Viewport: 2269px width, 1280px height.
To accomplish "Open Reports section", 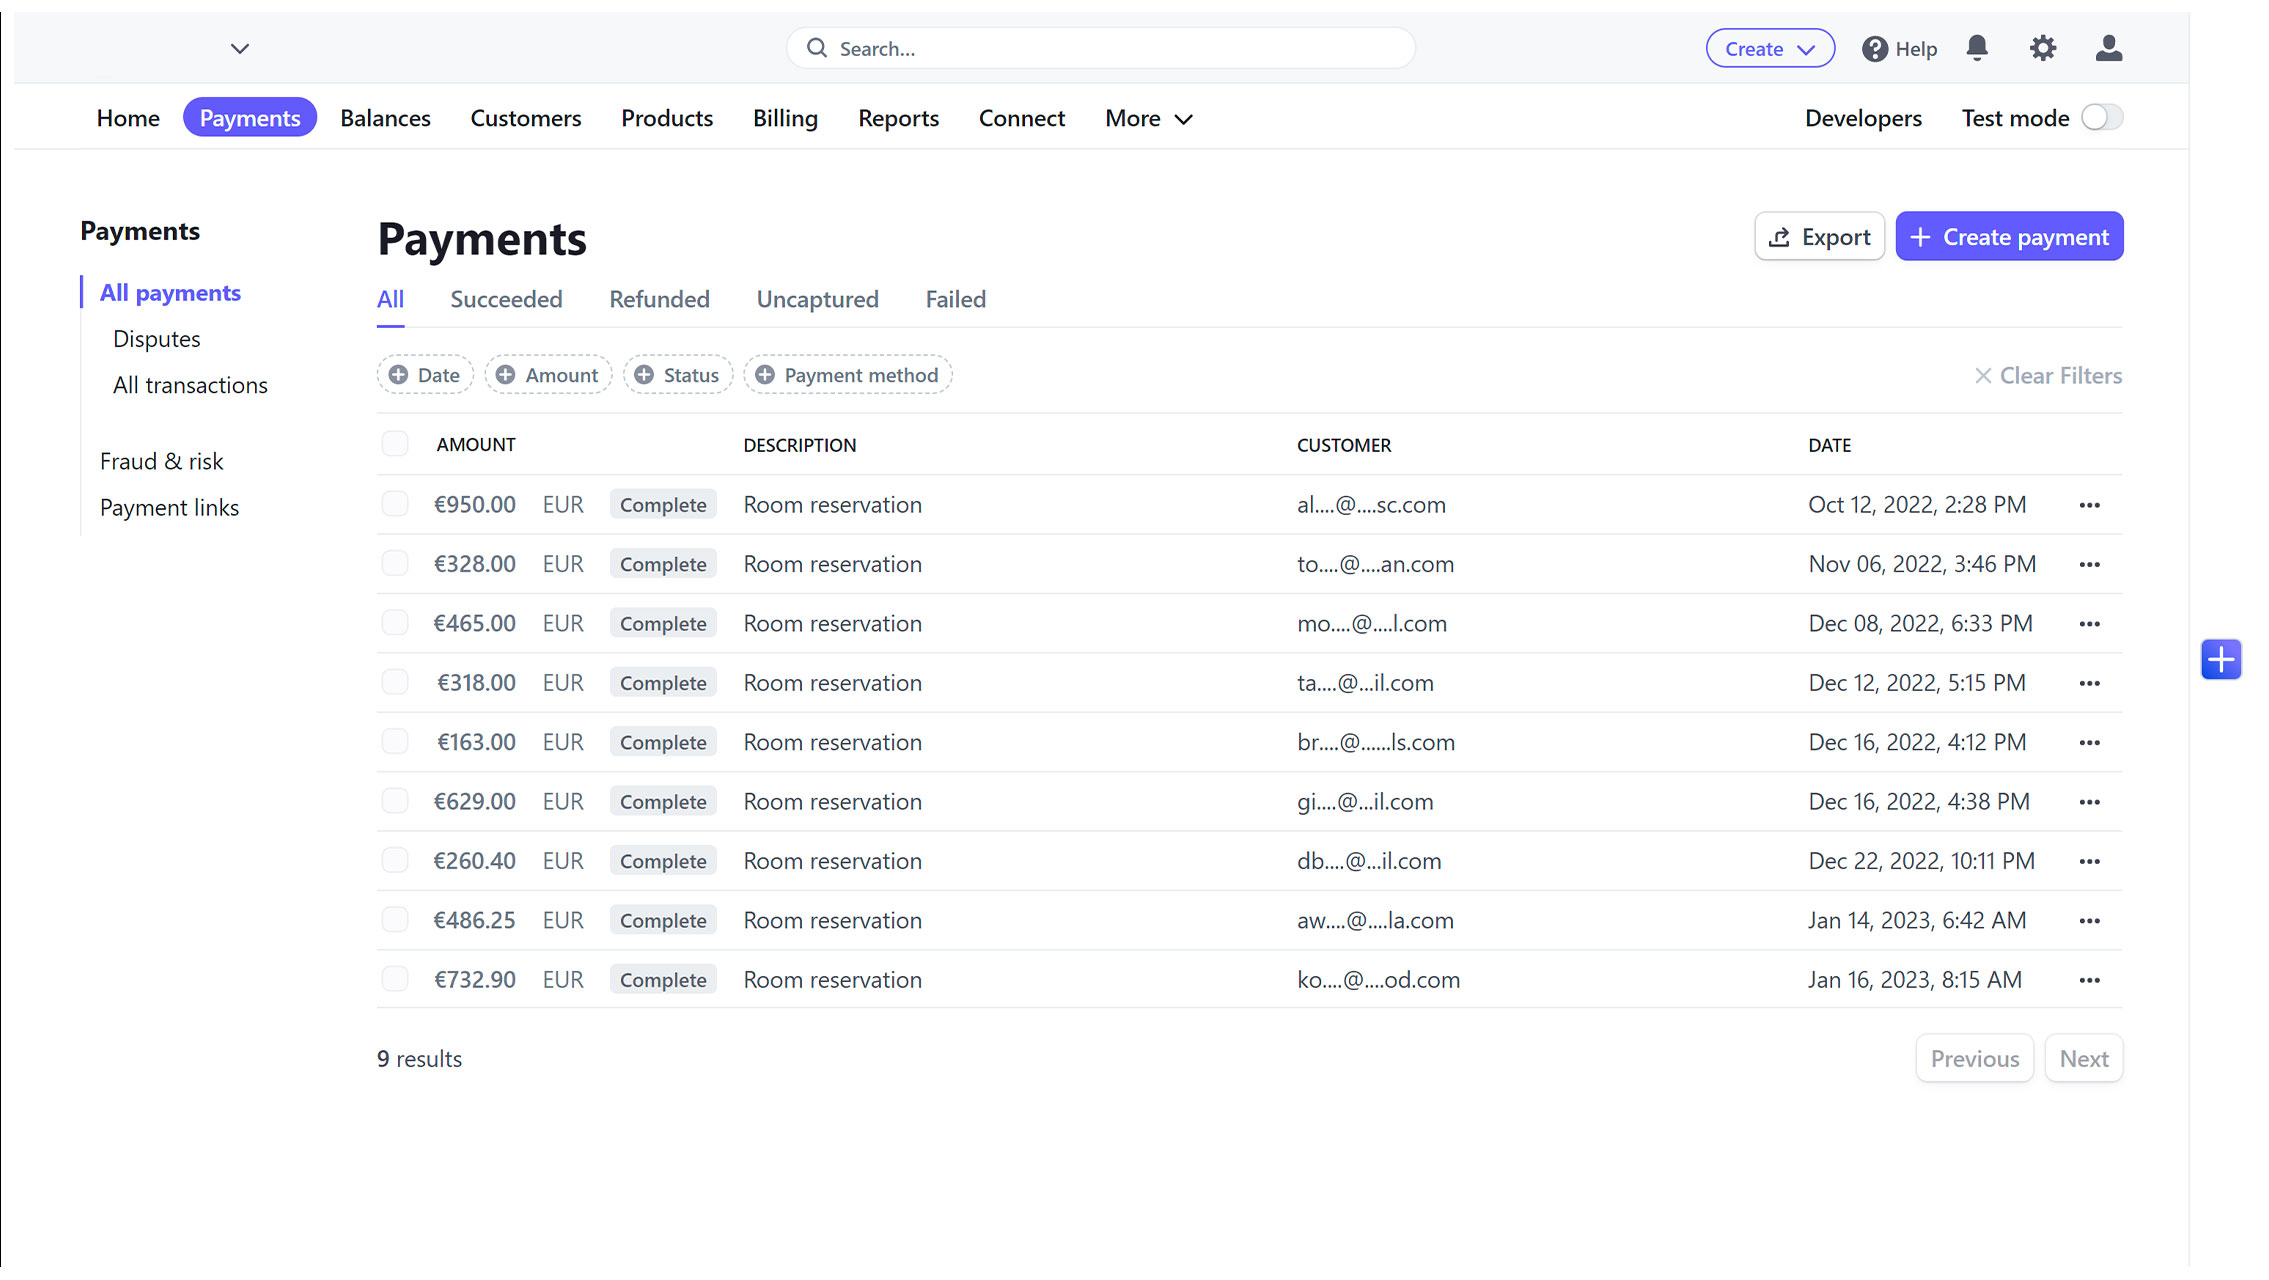I will 898,118.
